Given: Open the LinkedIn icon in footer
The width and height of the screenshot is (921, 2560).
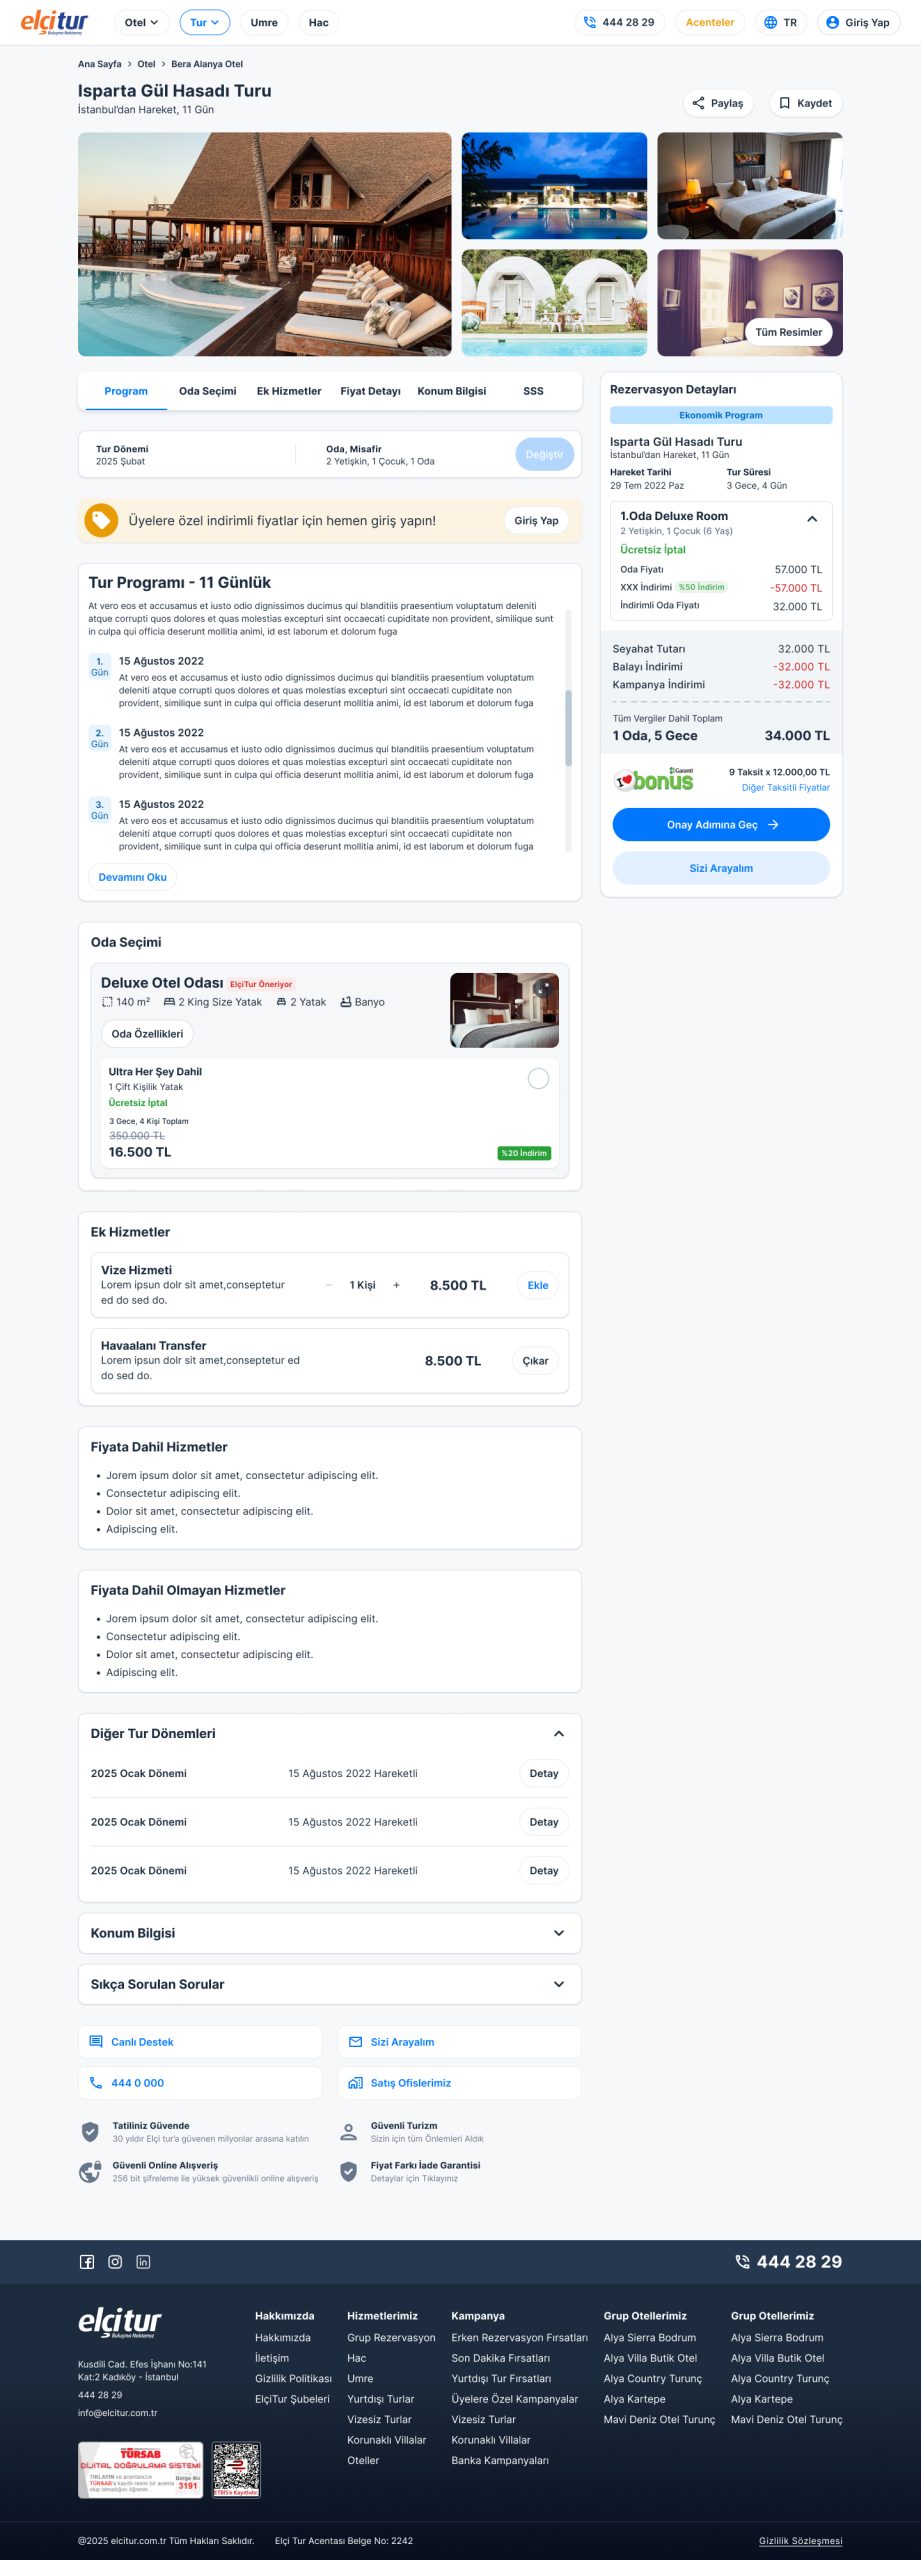Looking at the screenshot, I should click(143, 2262).
